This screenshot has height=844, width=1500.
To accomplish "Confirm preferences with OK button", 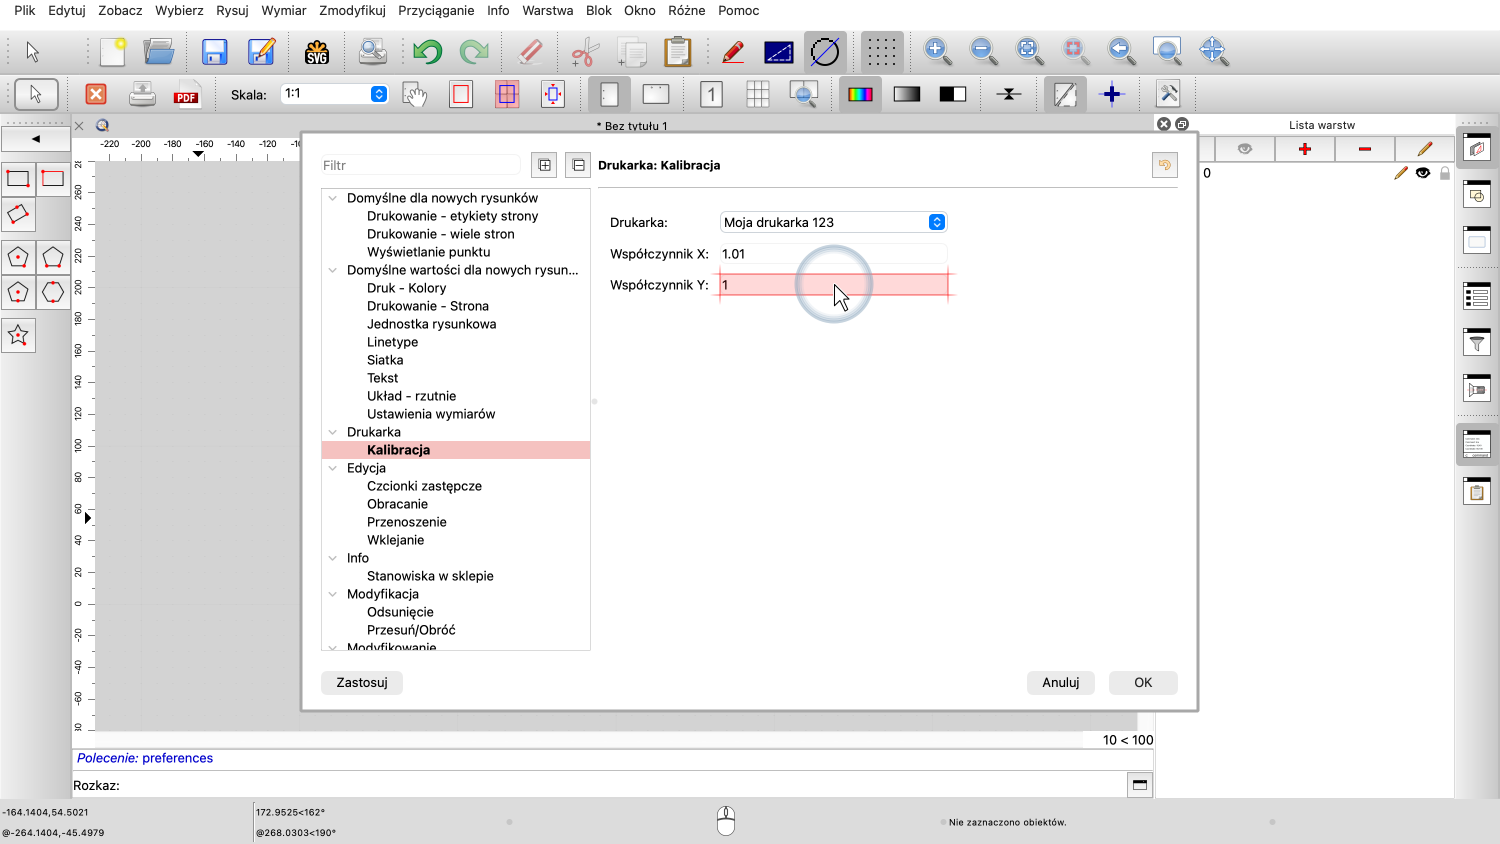I will click(x=1143, y=682).
